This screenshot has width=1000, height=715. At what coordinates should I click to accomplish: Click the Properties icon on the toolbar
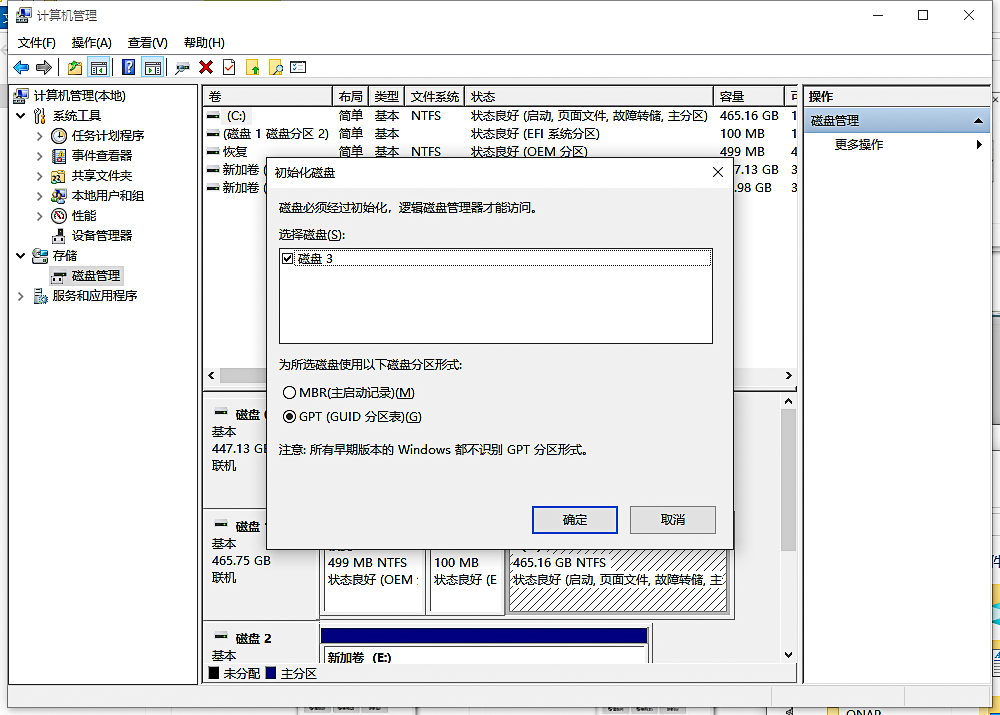tap(230, 66)
